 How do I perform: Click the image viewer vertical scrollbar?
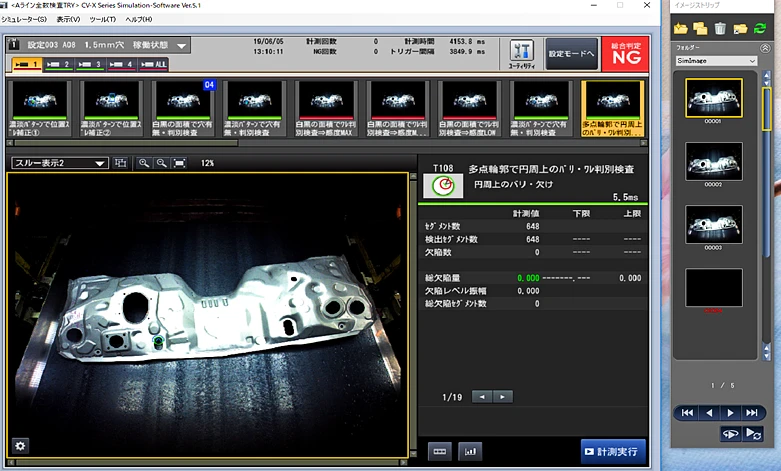(x=413, y=315)
